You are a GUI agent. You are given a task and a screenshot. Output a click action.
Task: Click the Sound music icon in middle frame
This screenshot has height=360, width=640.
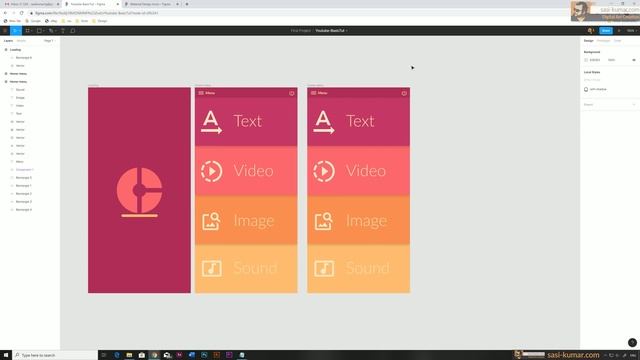click(212, 269)
